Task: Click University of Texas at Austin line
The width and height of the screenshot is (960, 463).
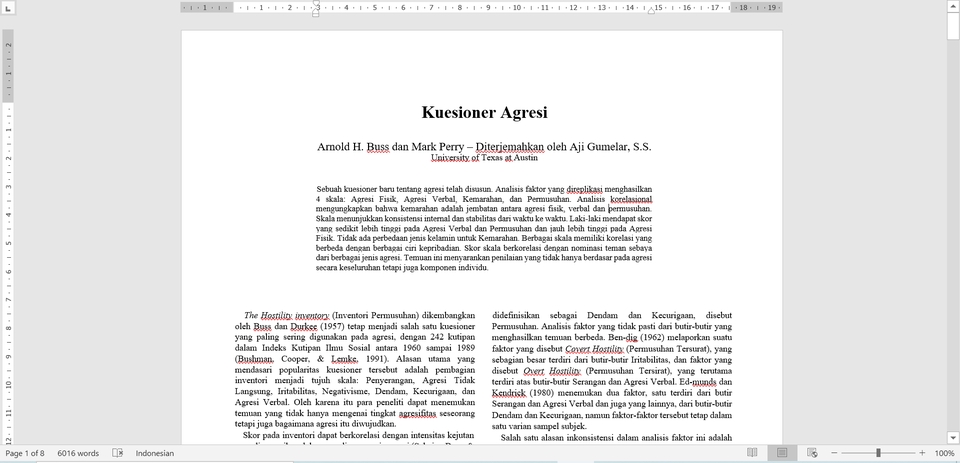Action: click(x=484, y=158)
